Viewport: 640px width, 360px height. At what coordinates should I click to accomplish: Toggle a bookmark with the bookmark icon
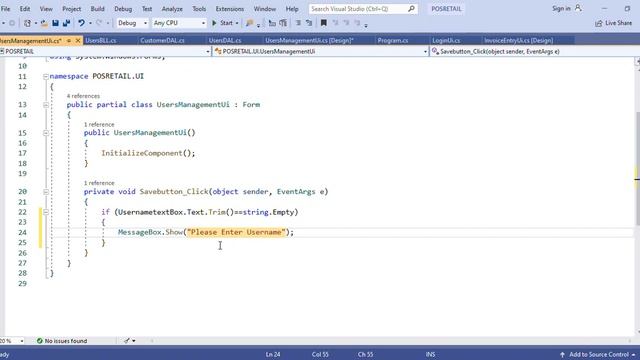(324, 23)
